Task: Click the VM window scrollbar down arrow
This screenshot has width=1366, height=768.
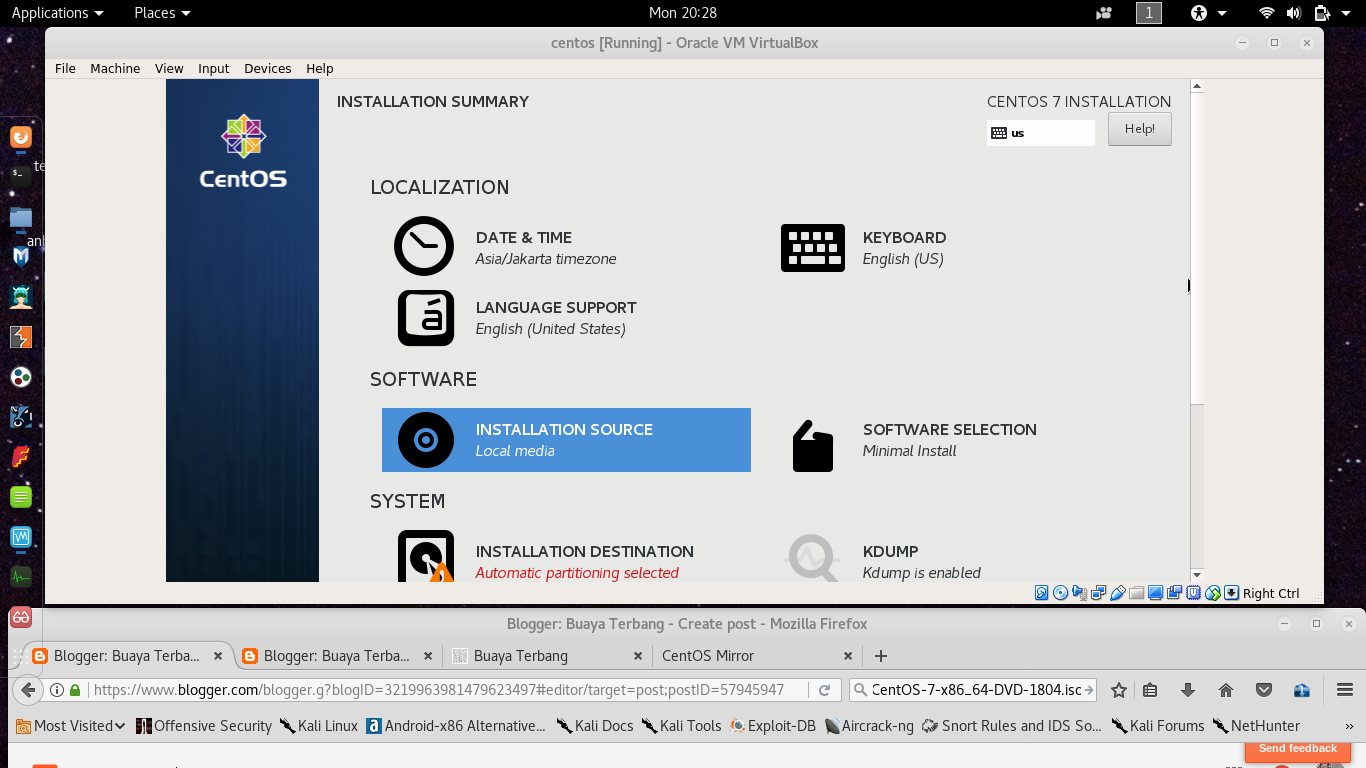Action: pos(1197,575)
